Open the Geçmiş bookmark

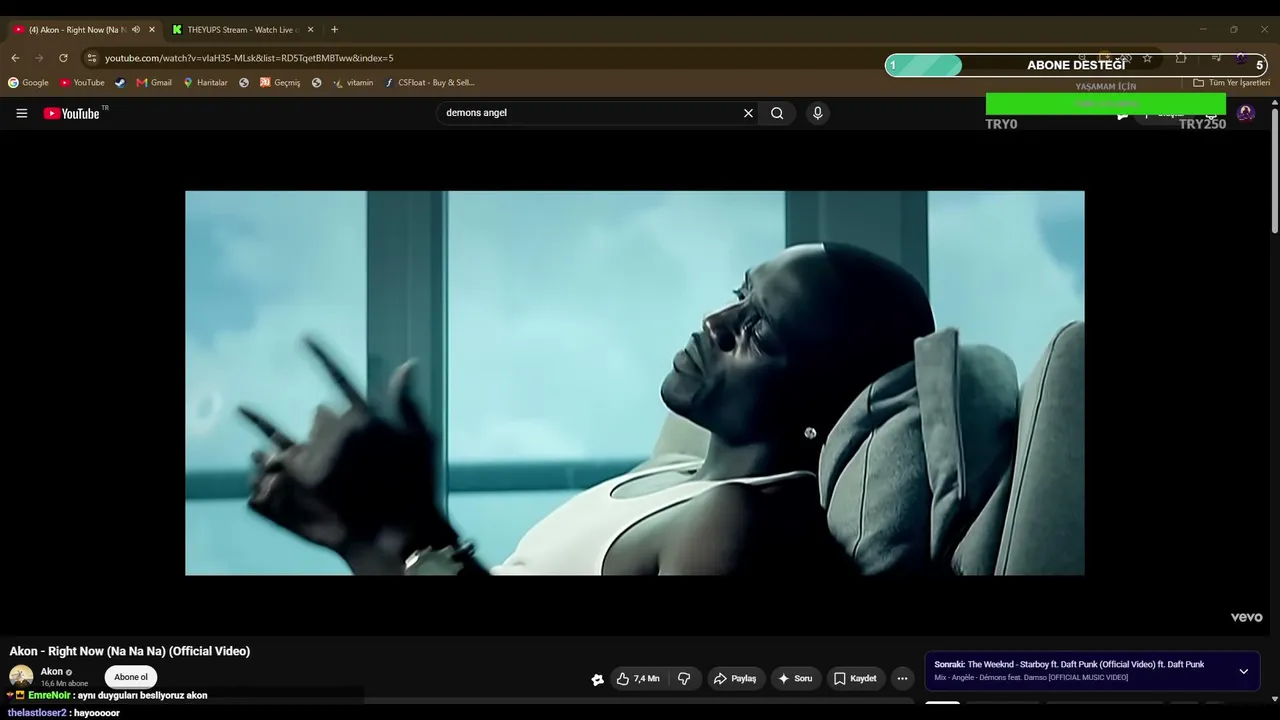pyautogui.click(x=280, y=83)
